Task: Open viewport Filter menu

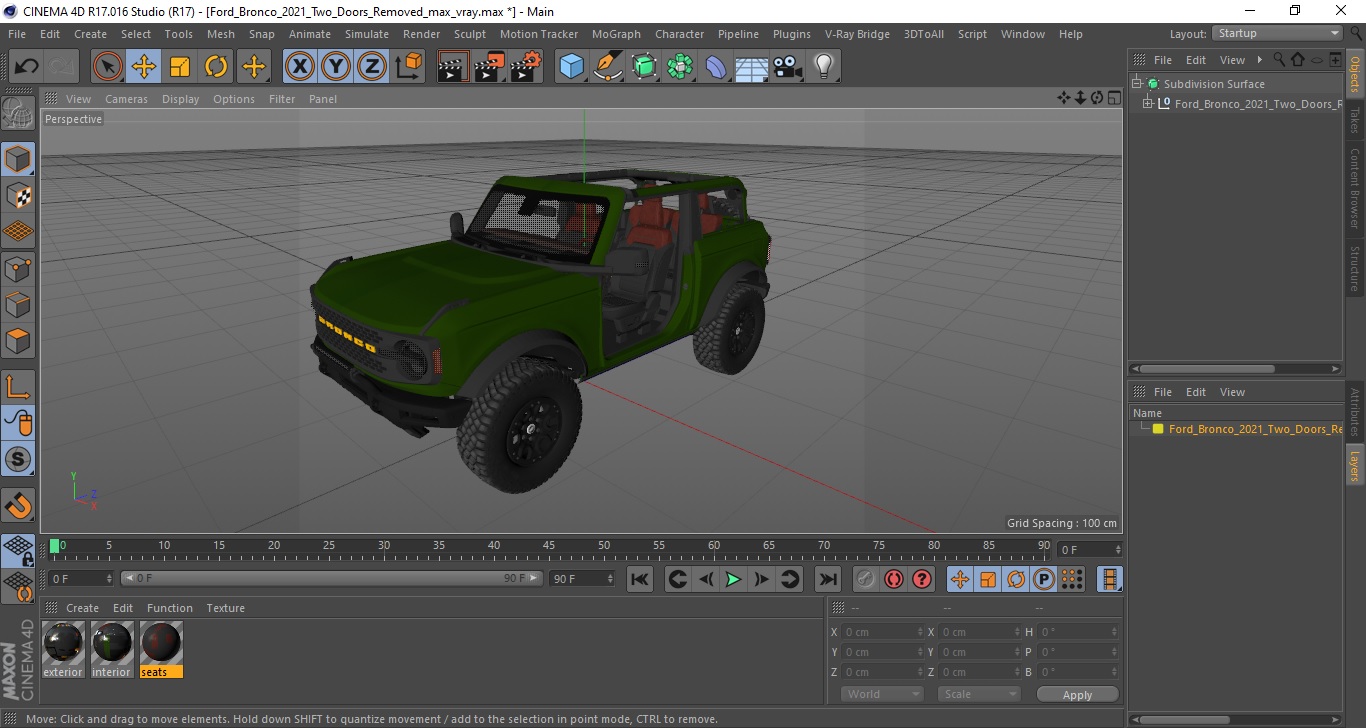Action: pyautogui.click(x=282, y=99)
